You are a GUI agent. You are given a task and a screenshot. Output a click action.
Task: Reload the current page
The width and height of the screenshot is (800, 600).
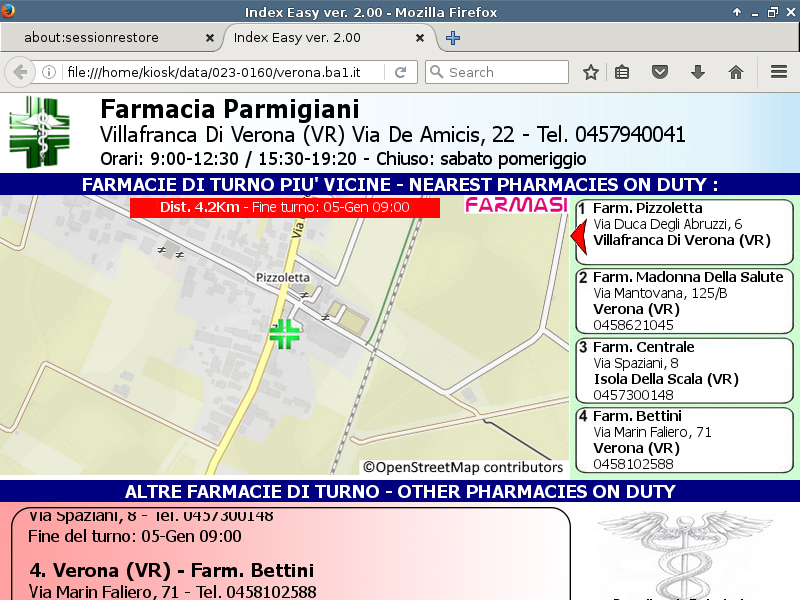[x=400, y=72]
